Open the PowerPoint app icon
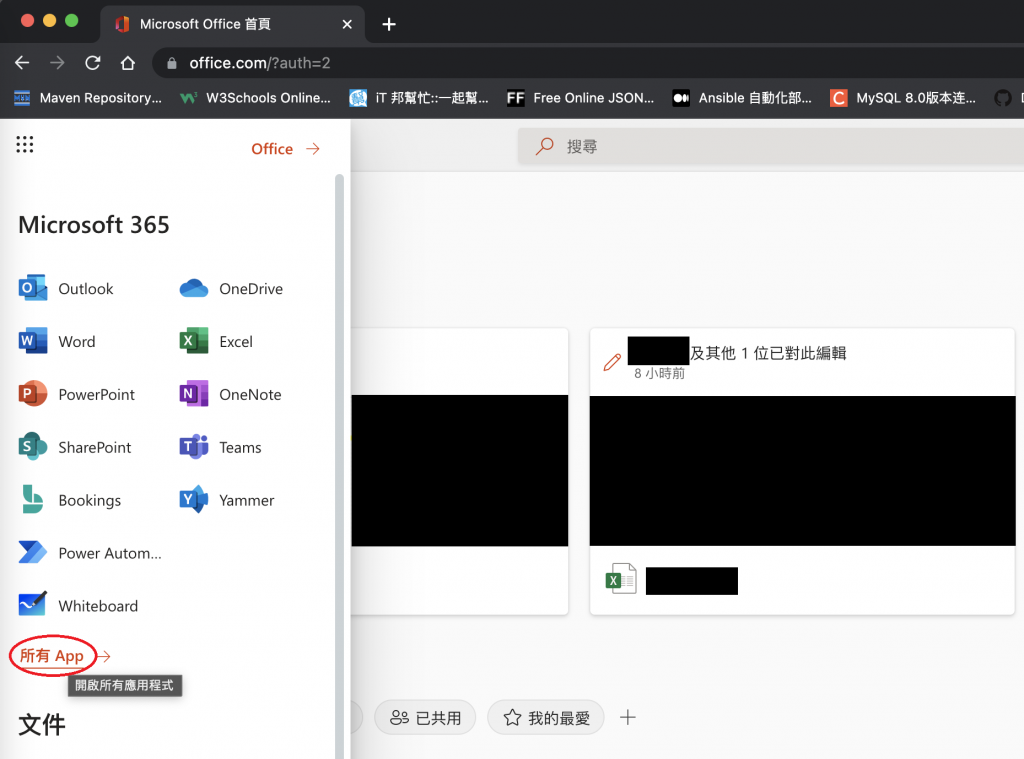Viewport: 1024px width, 759px height. coord(33,394)
